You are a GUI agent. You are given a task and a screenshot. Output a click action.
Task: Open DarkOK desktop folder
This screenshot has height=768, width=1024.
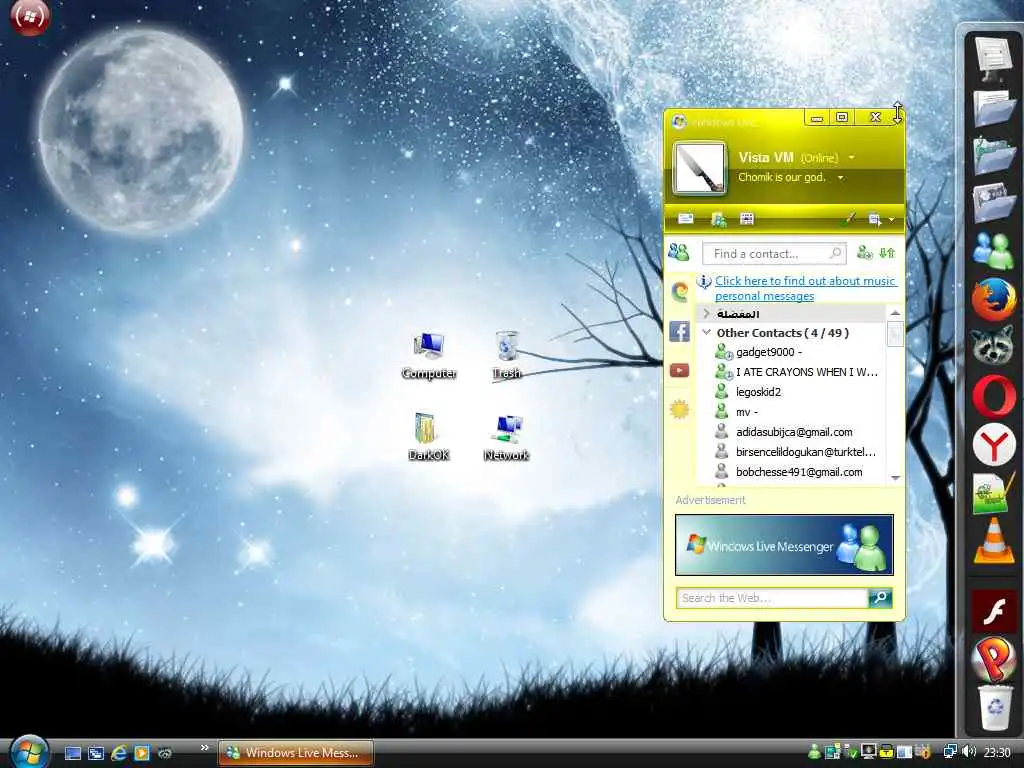click(x=428, y=437)
